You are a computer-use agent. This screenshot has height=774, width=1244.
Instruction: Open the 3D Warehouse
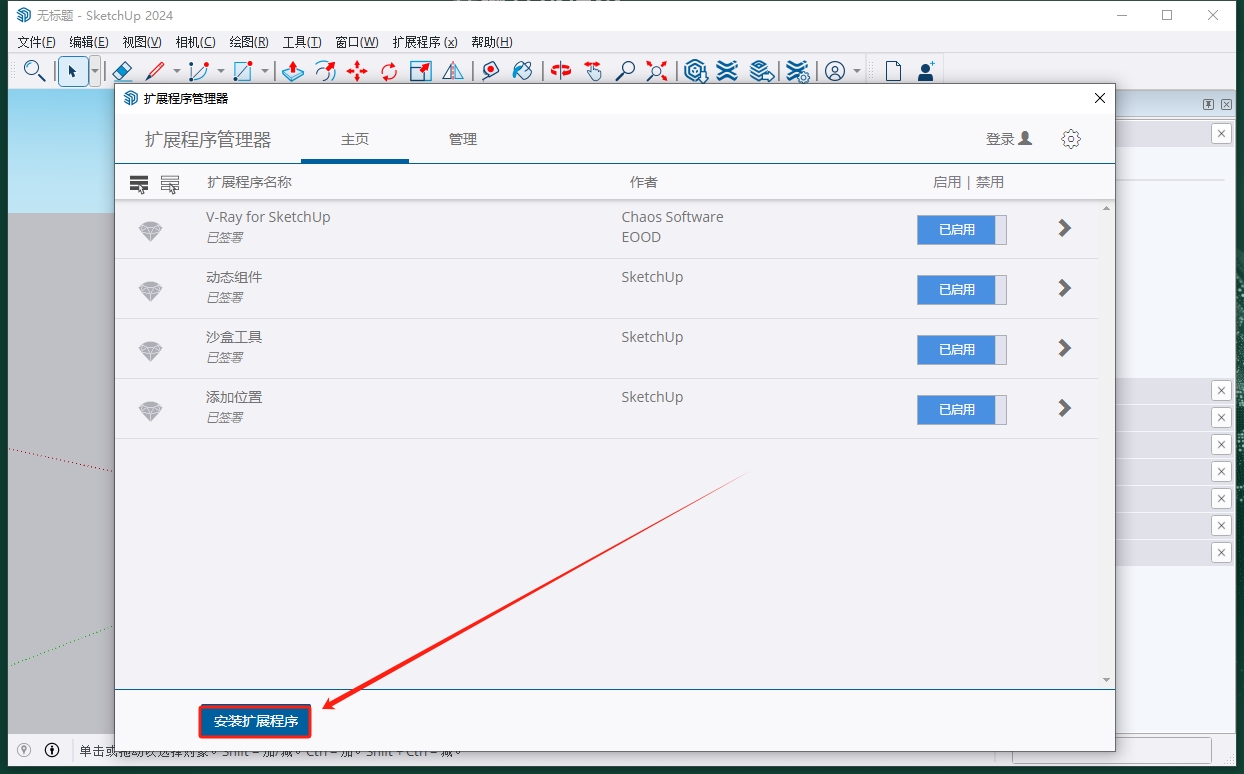pyautogui.click(x=696, y=71)
